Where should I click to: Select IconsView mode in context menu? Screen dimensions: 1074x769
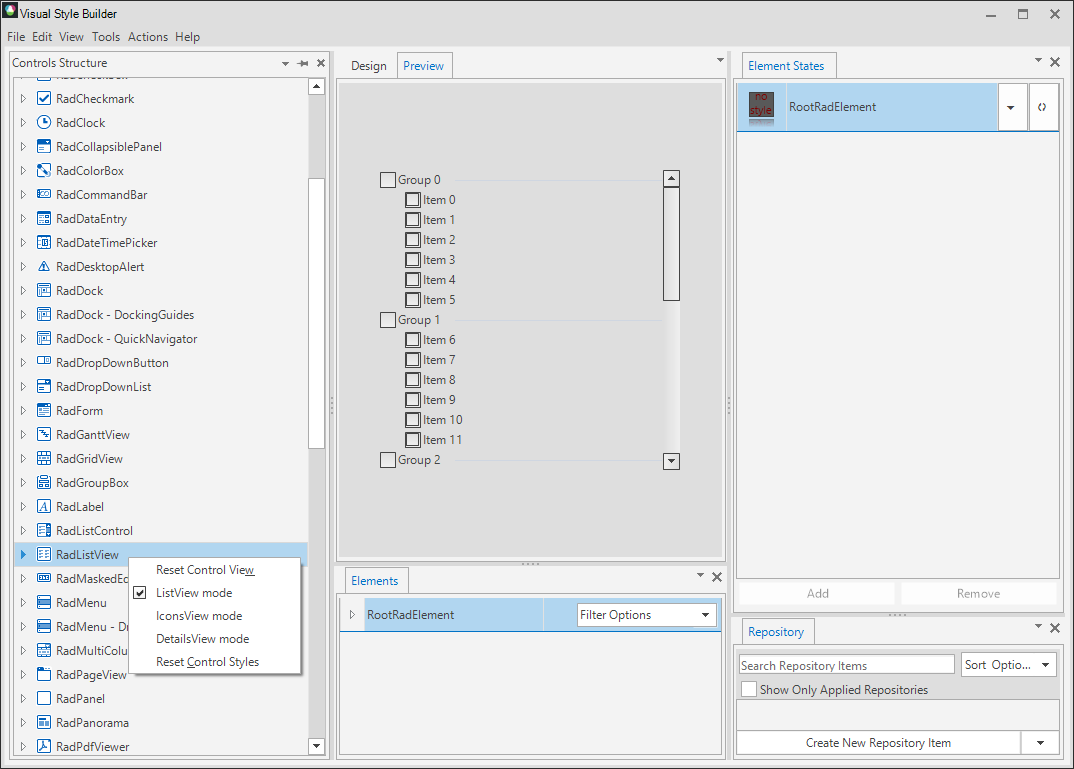pos(199,616)
